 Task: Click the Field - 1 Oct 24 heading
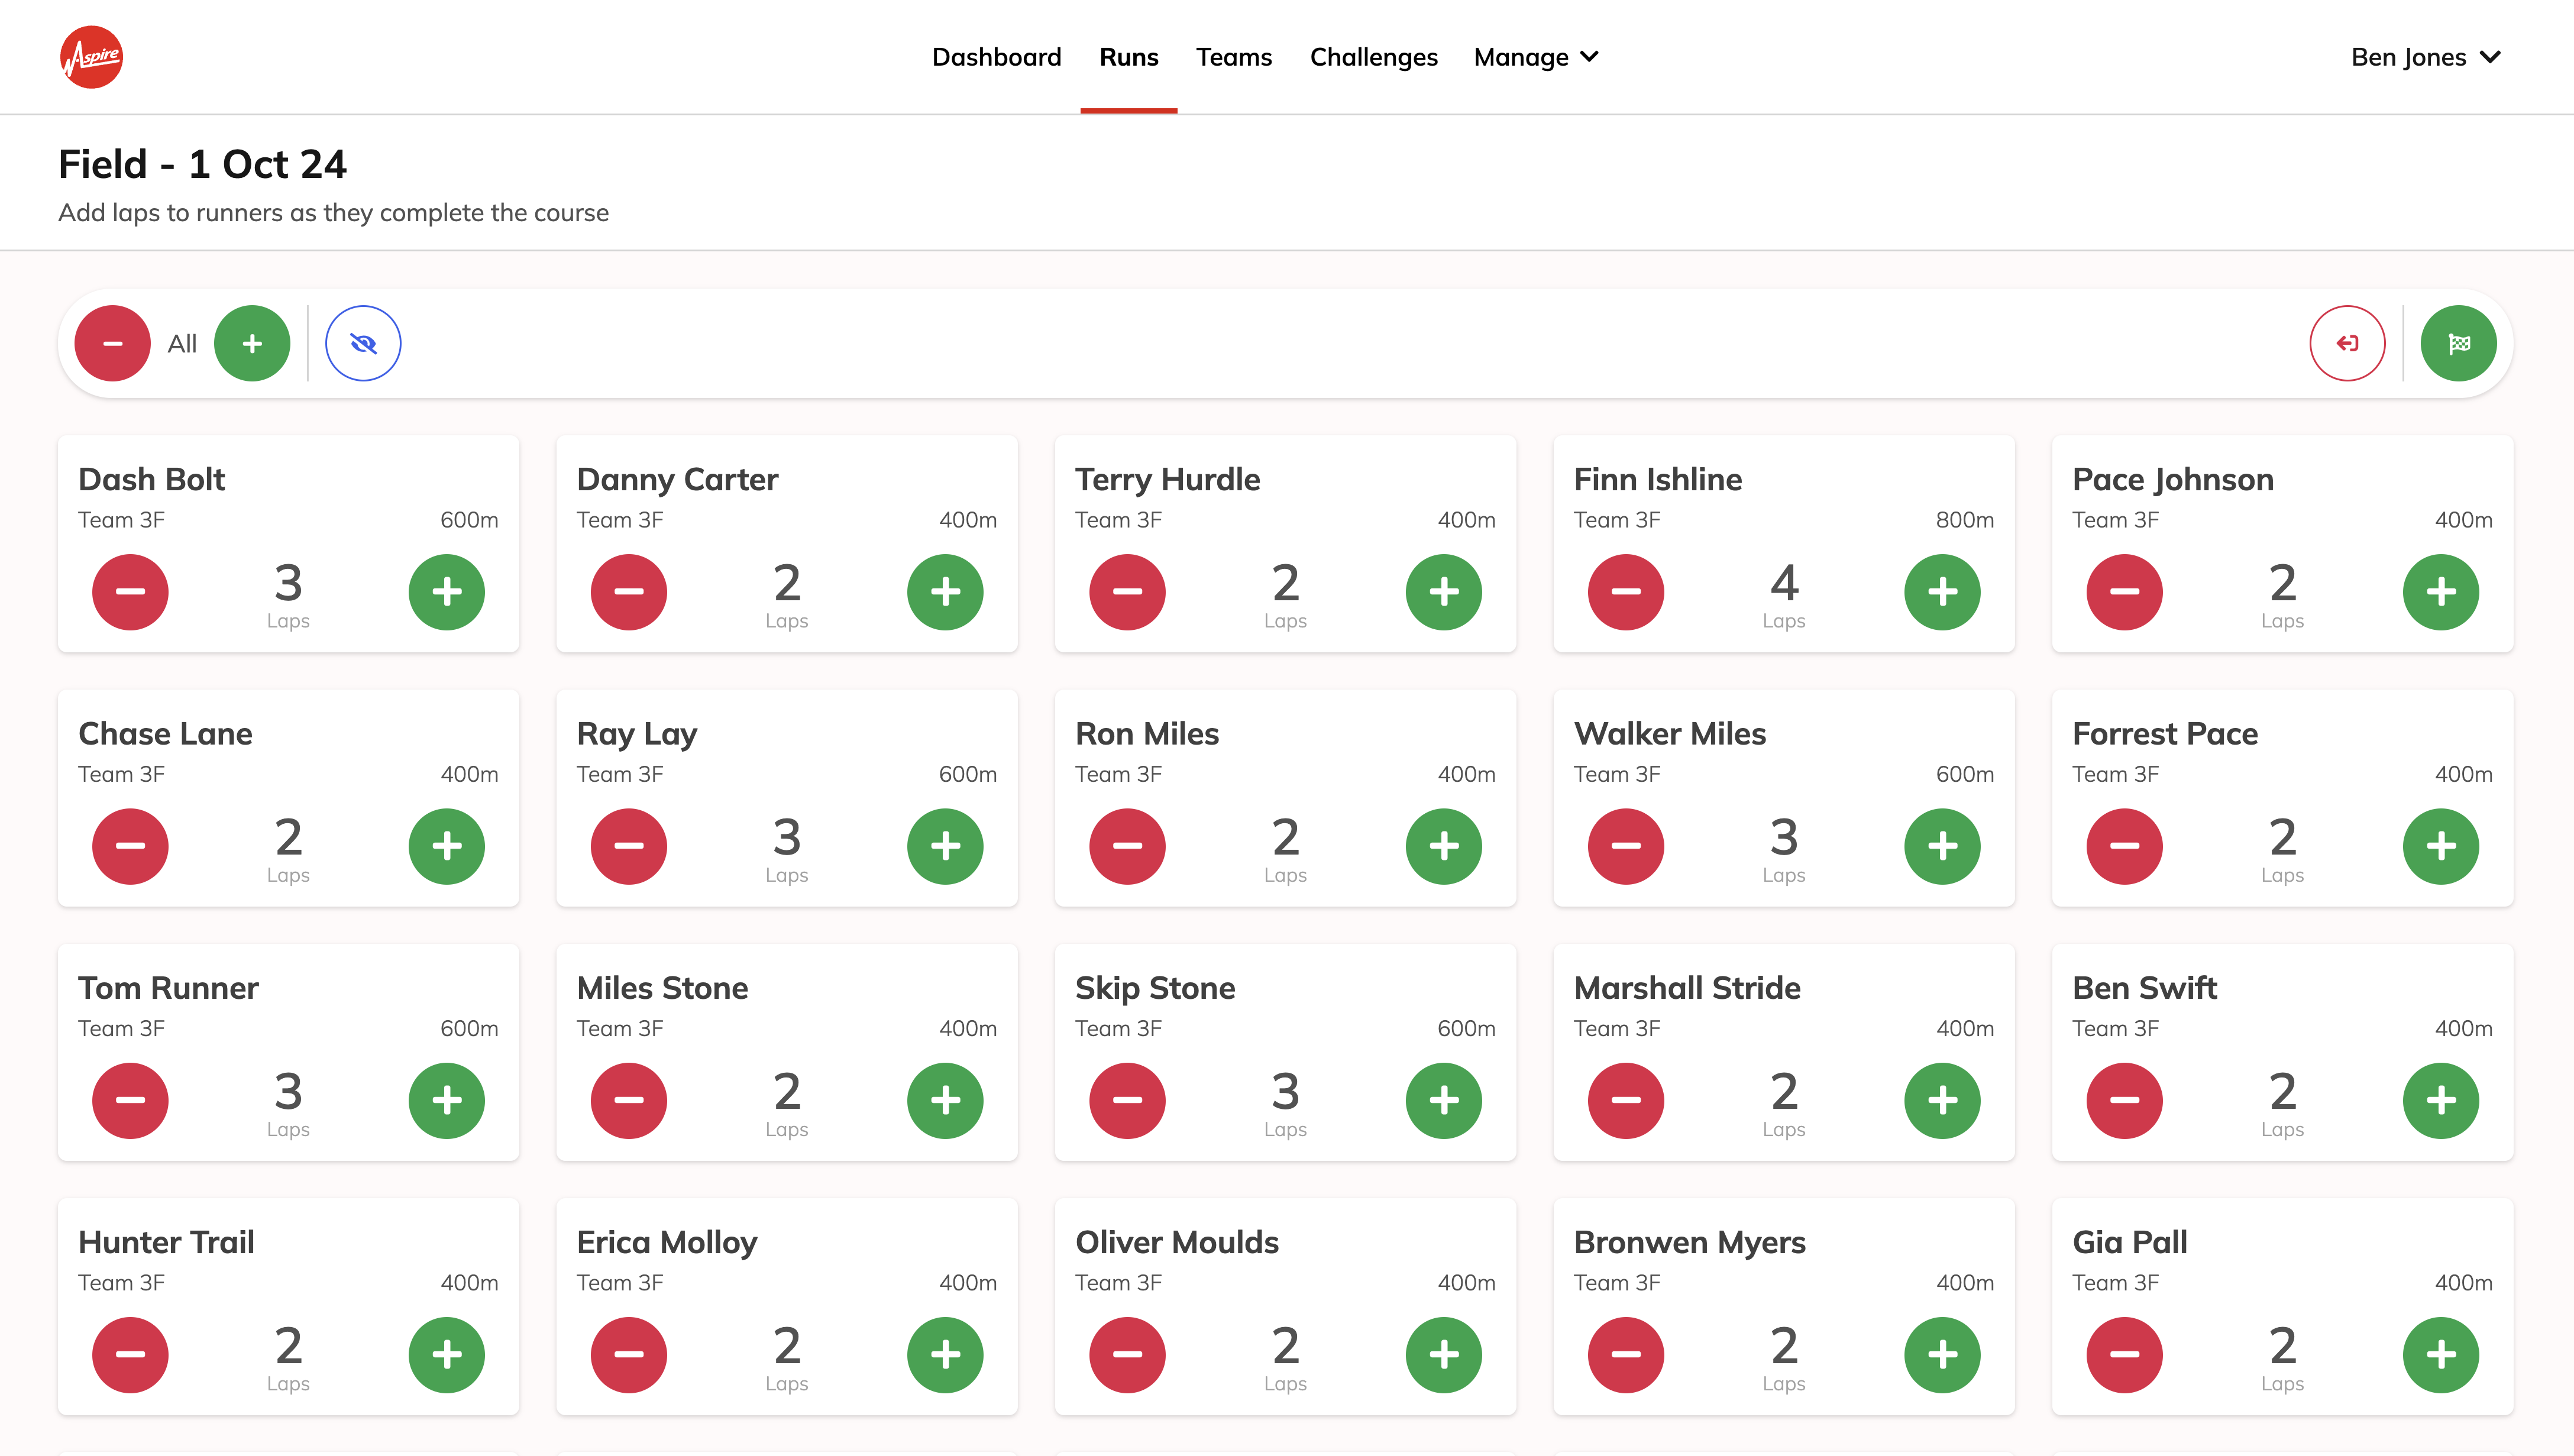[x=202, y=164]
